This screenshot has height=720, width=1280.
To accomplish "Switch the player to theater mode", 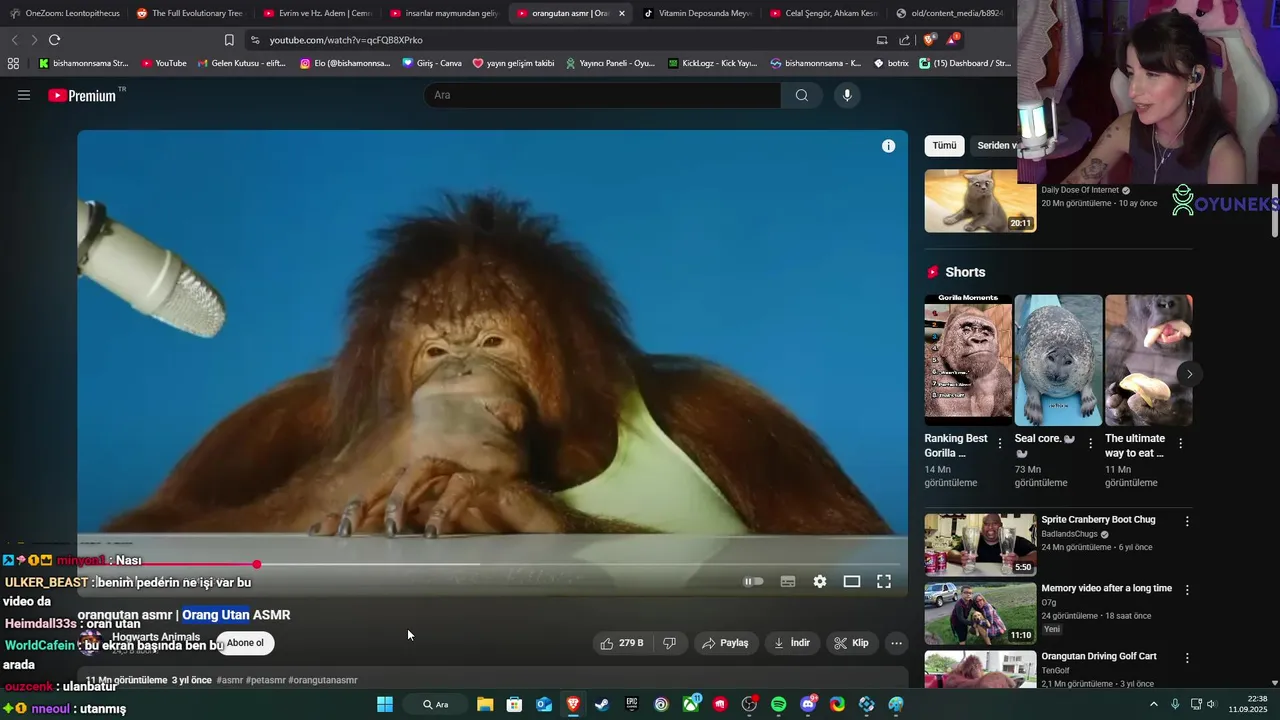I will [x=852, y=581].
